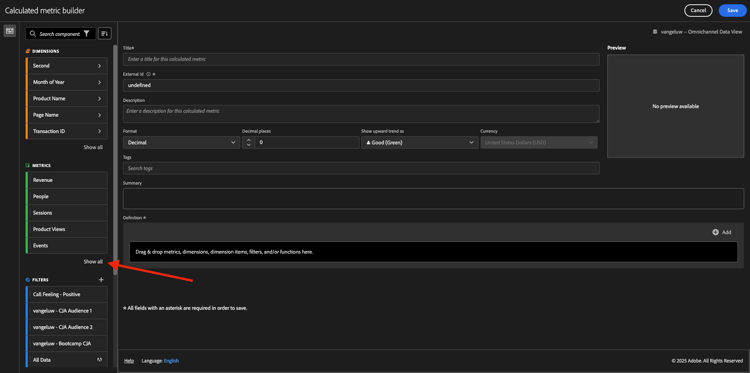Click the Title input field
This screenshot has height=373, width=750.
click(361, 59)
